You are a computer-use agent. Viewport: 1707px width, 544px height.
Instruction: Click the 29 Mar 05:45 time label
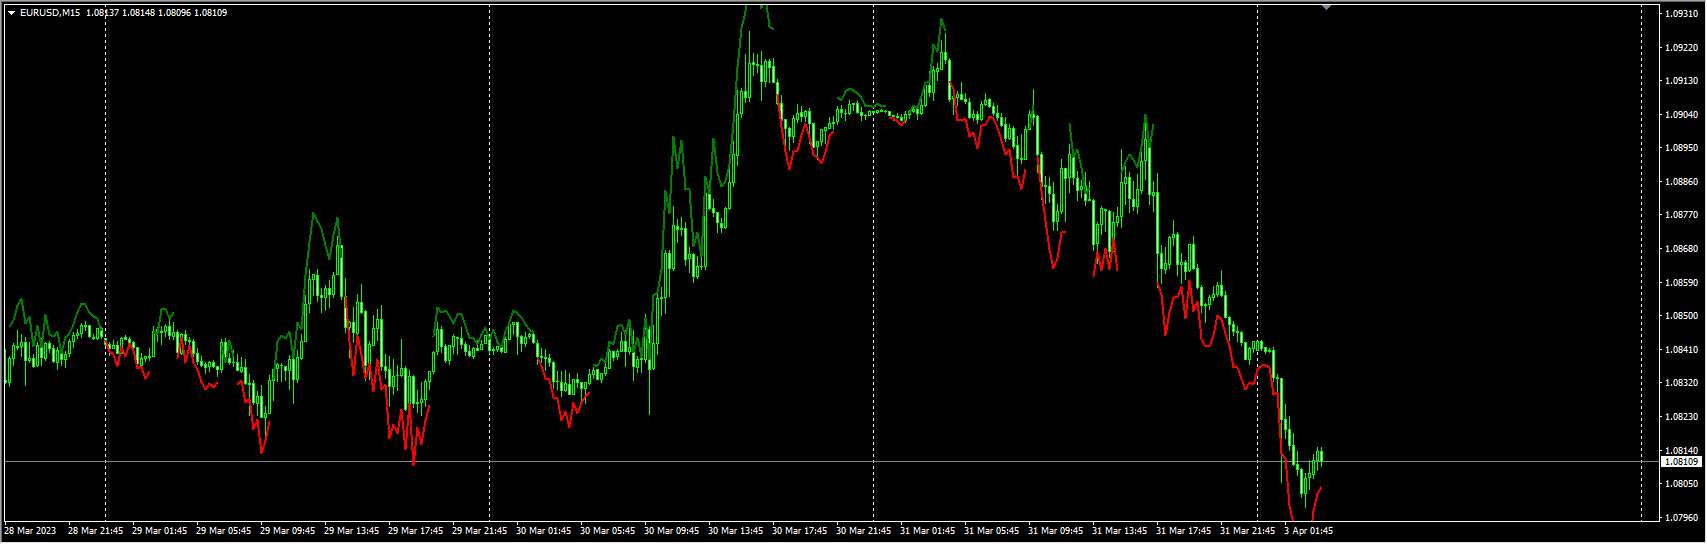pyautogui.click(x=224, y=531)
